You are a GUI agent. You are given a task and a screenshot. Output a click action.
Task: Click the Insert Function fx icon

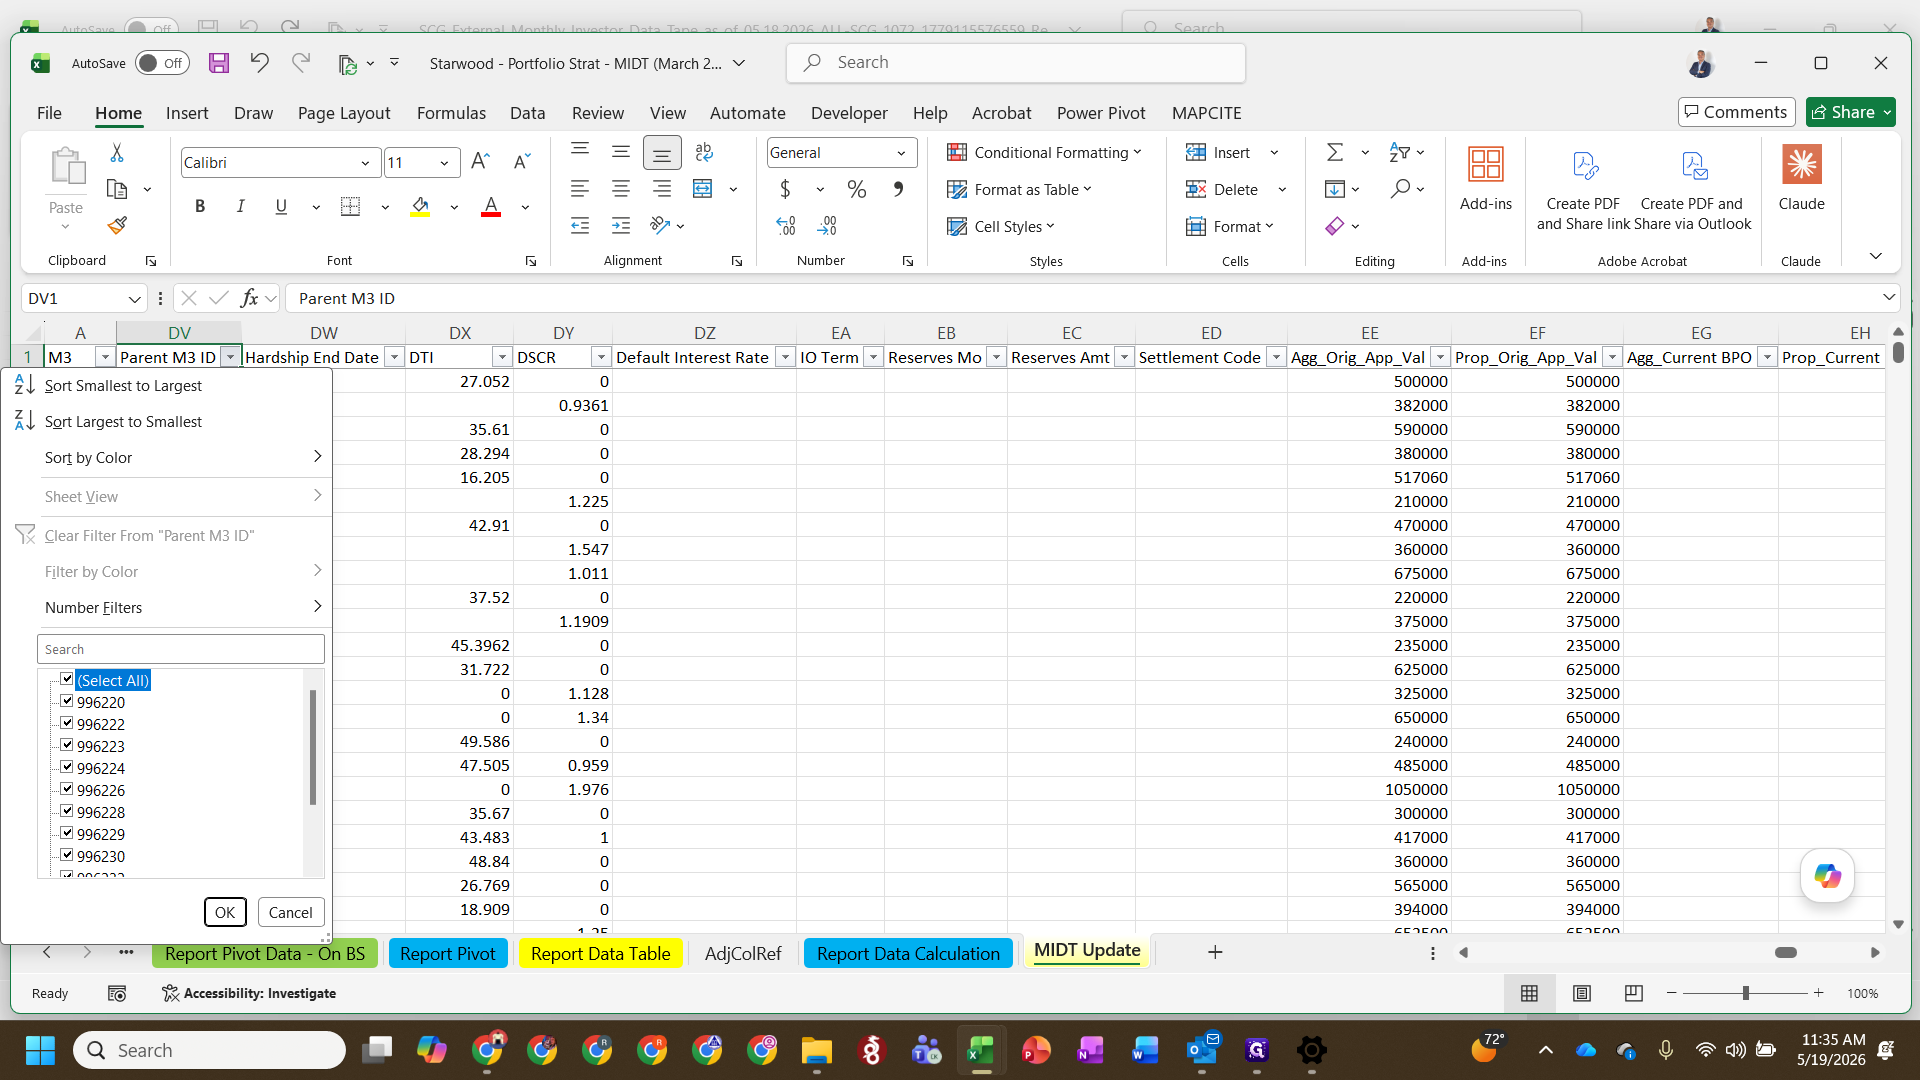click(x=249, y=298)
